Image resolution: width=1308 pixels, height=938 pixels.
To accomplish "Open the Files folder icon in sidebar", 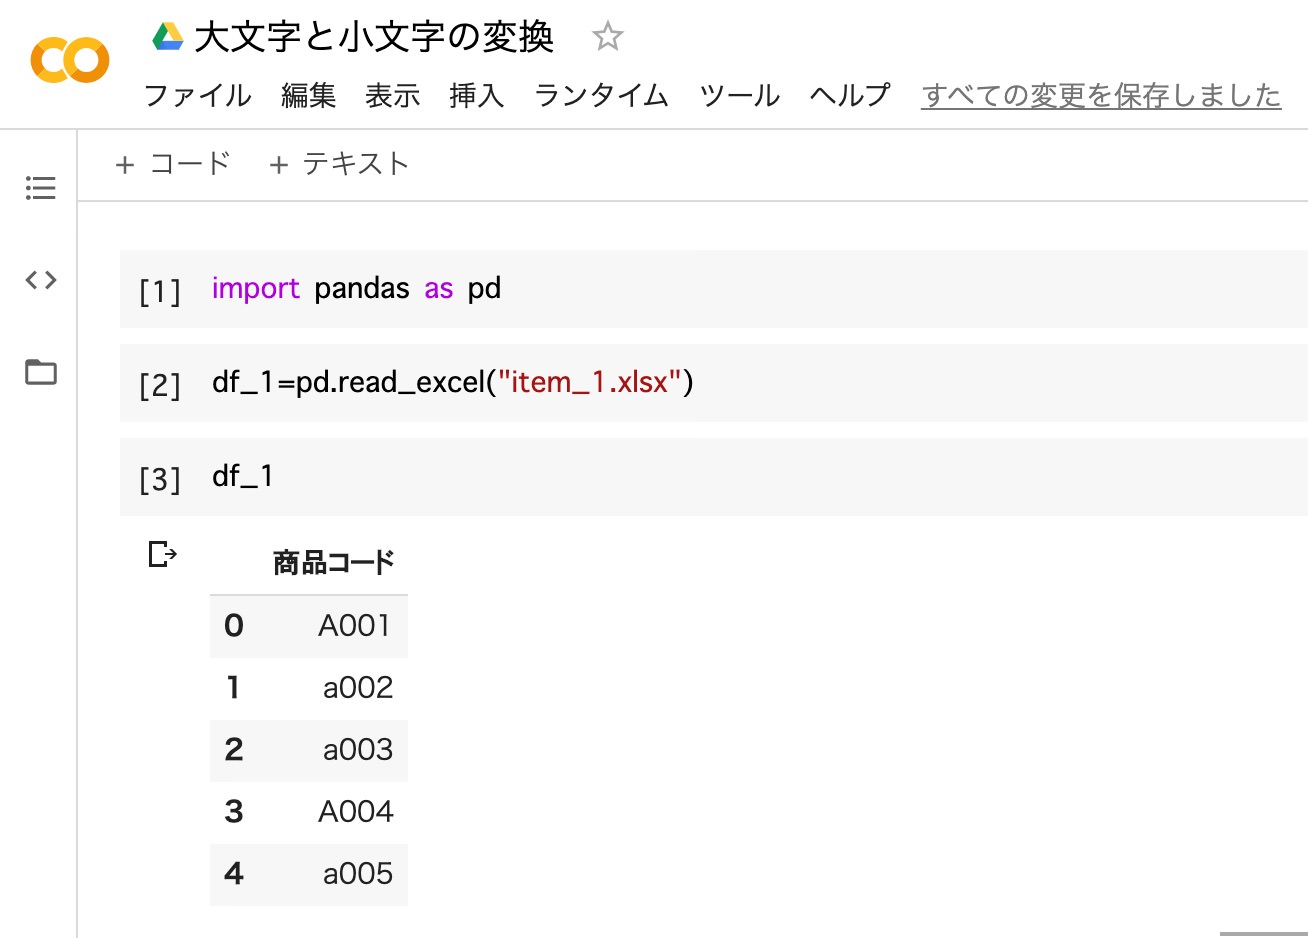I will pyautogui.click(x=40, y=372).
